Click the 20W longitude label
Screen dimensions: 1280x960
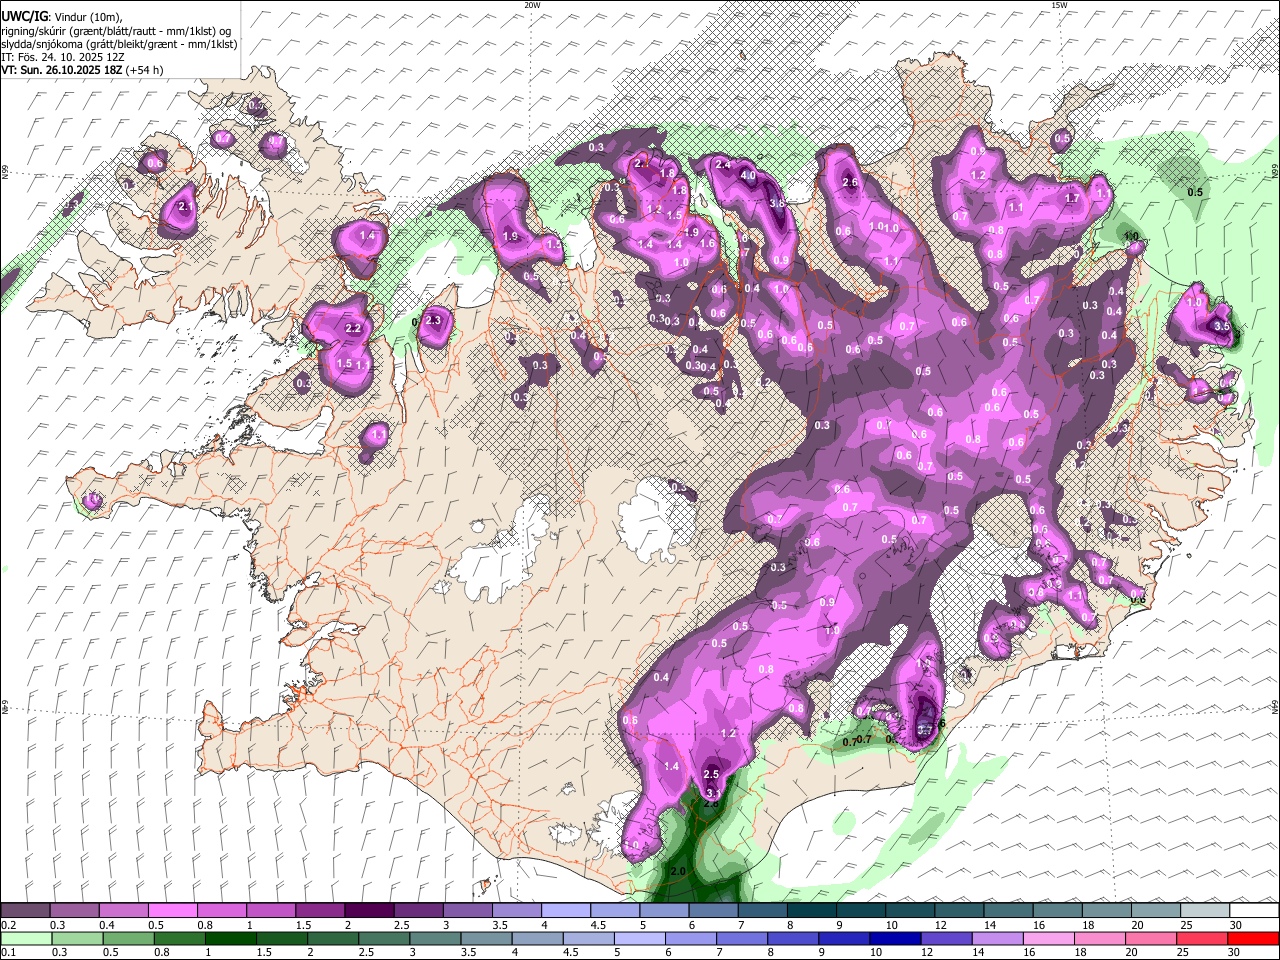pyautogui.click(x=533, y=5)
